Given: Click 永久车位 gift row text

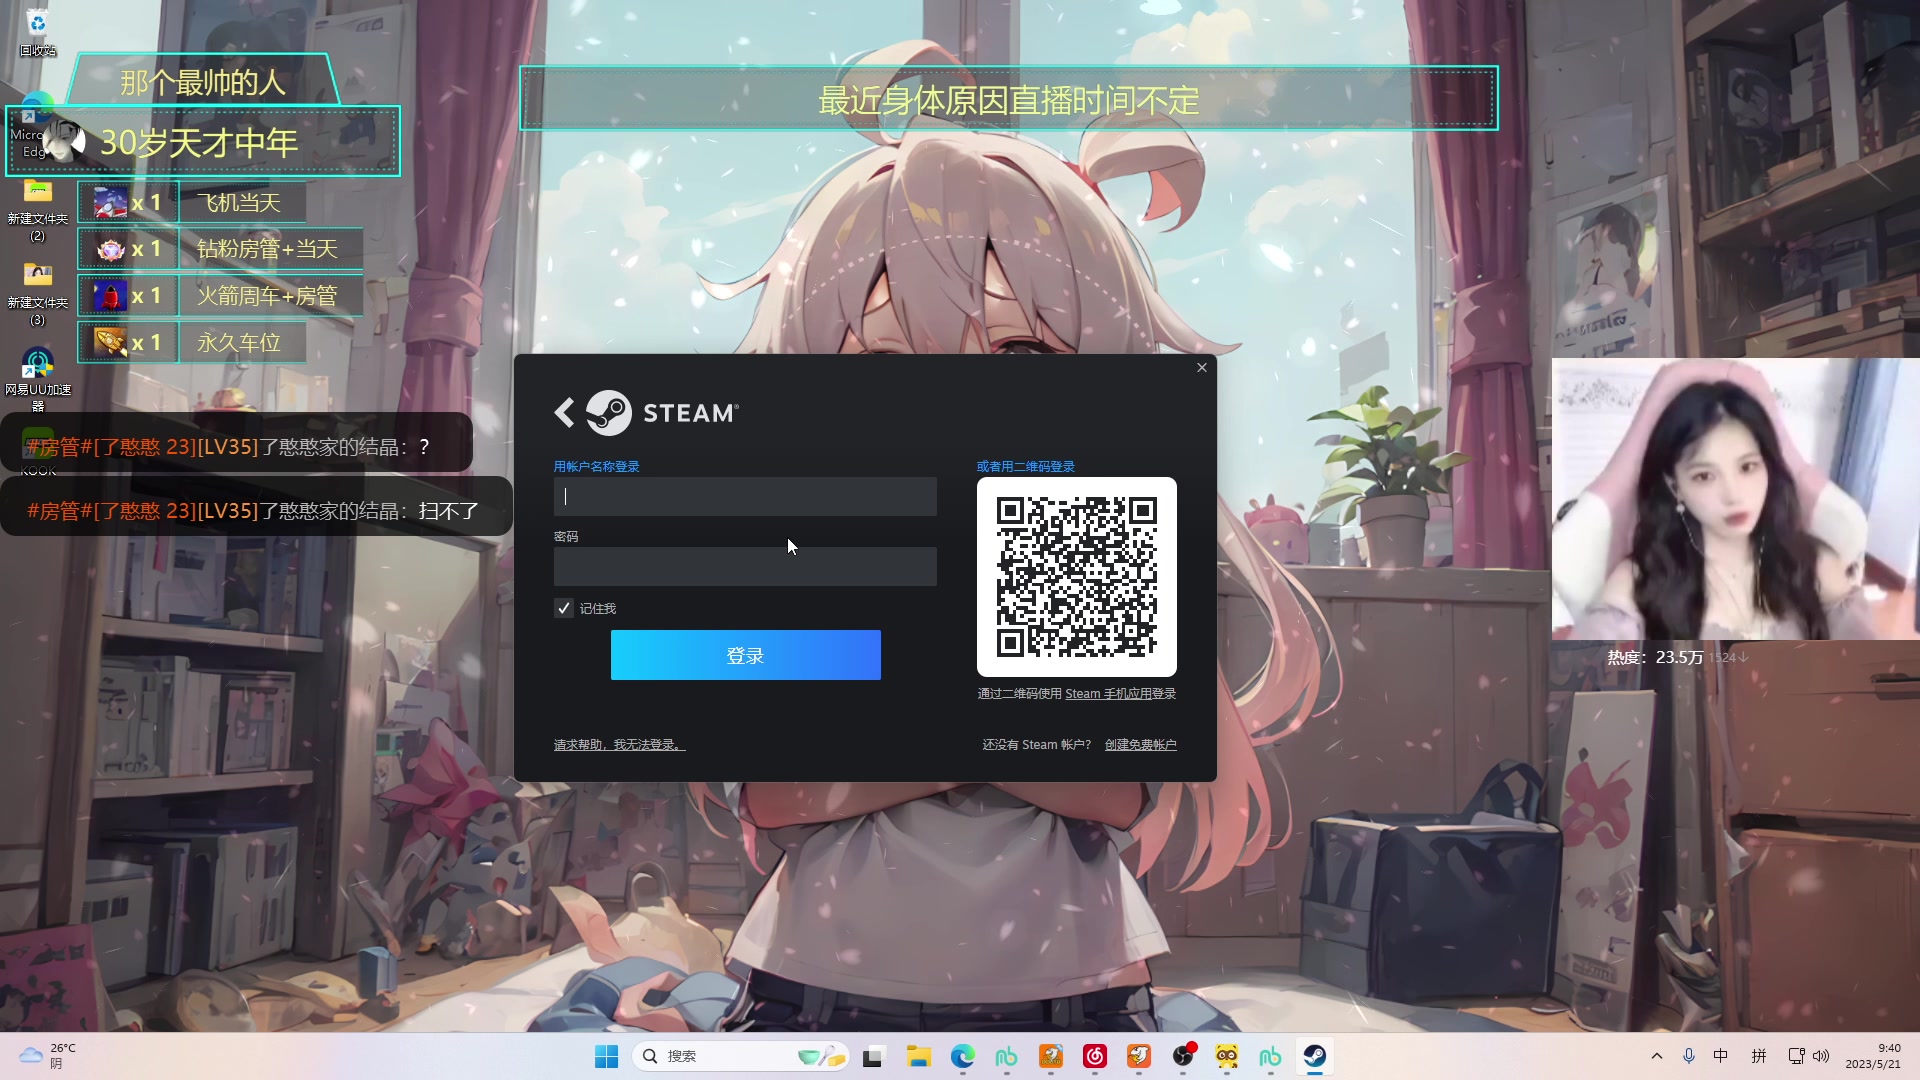Looking at the screenshot, I should (x=239, y=343).
